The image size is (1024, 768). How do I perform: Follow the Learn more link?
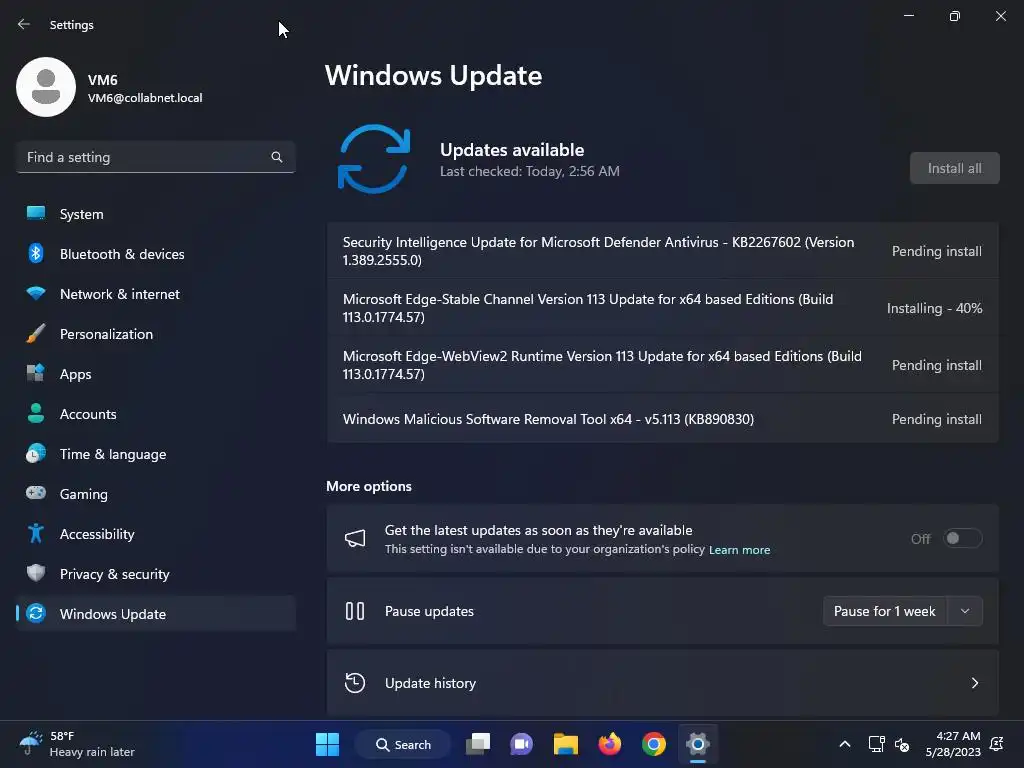click(739, 550)
